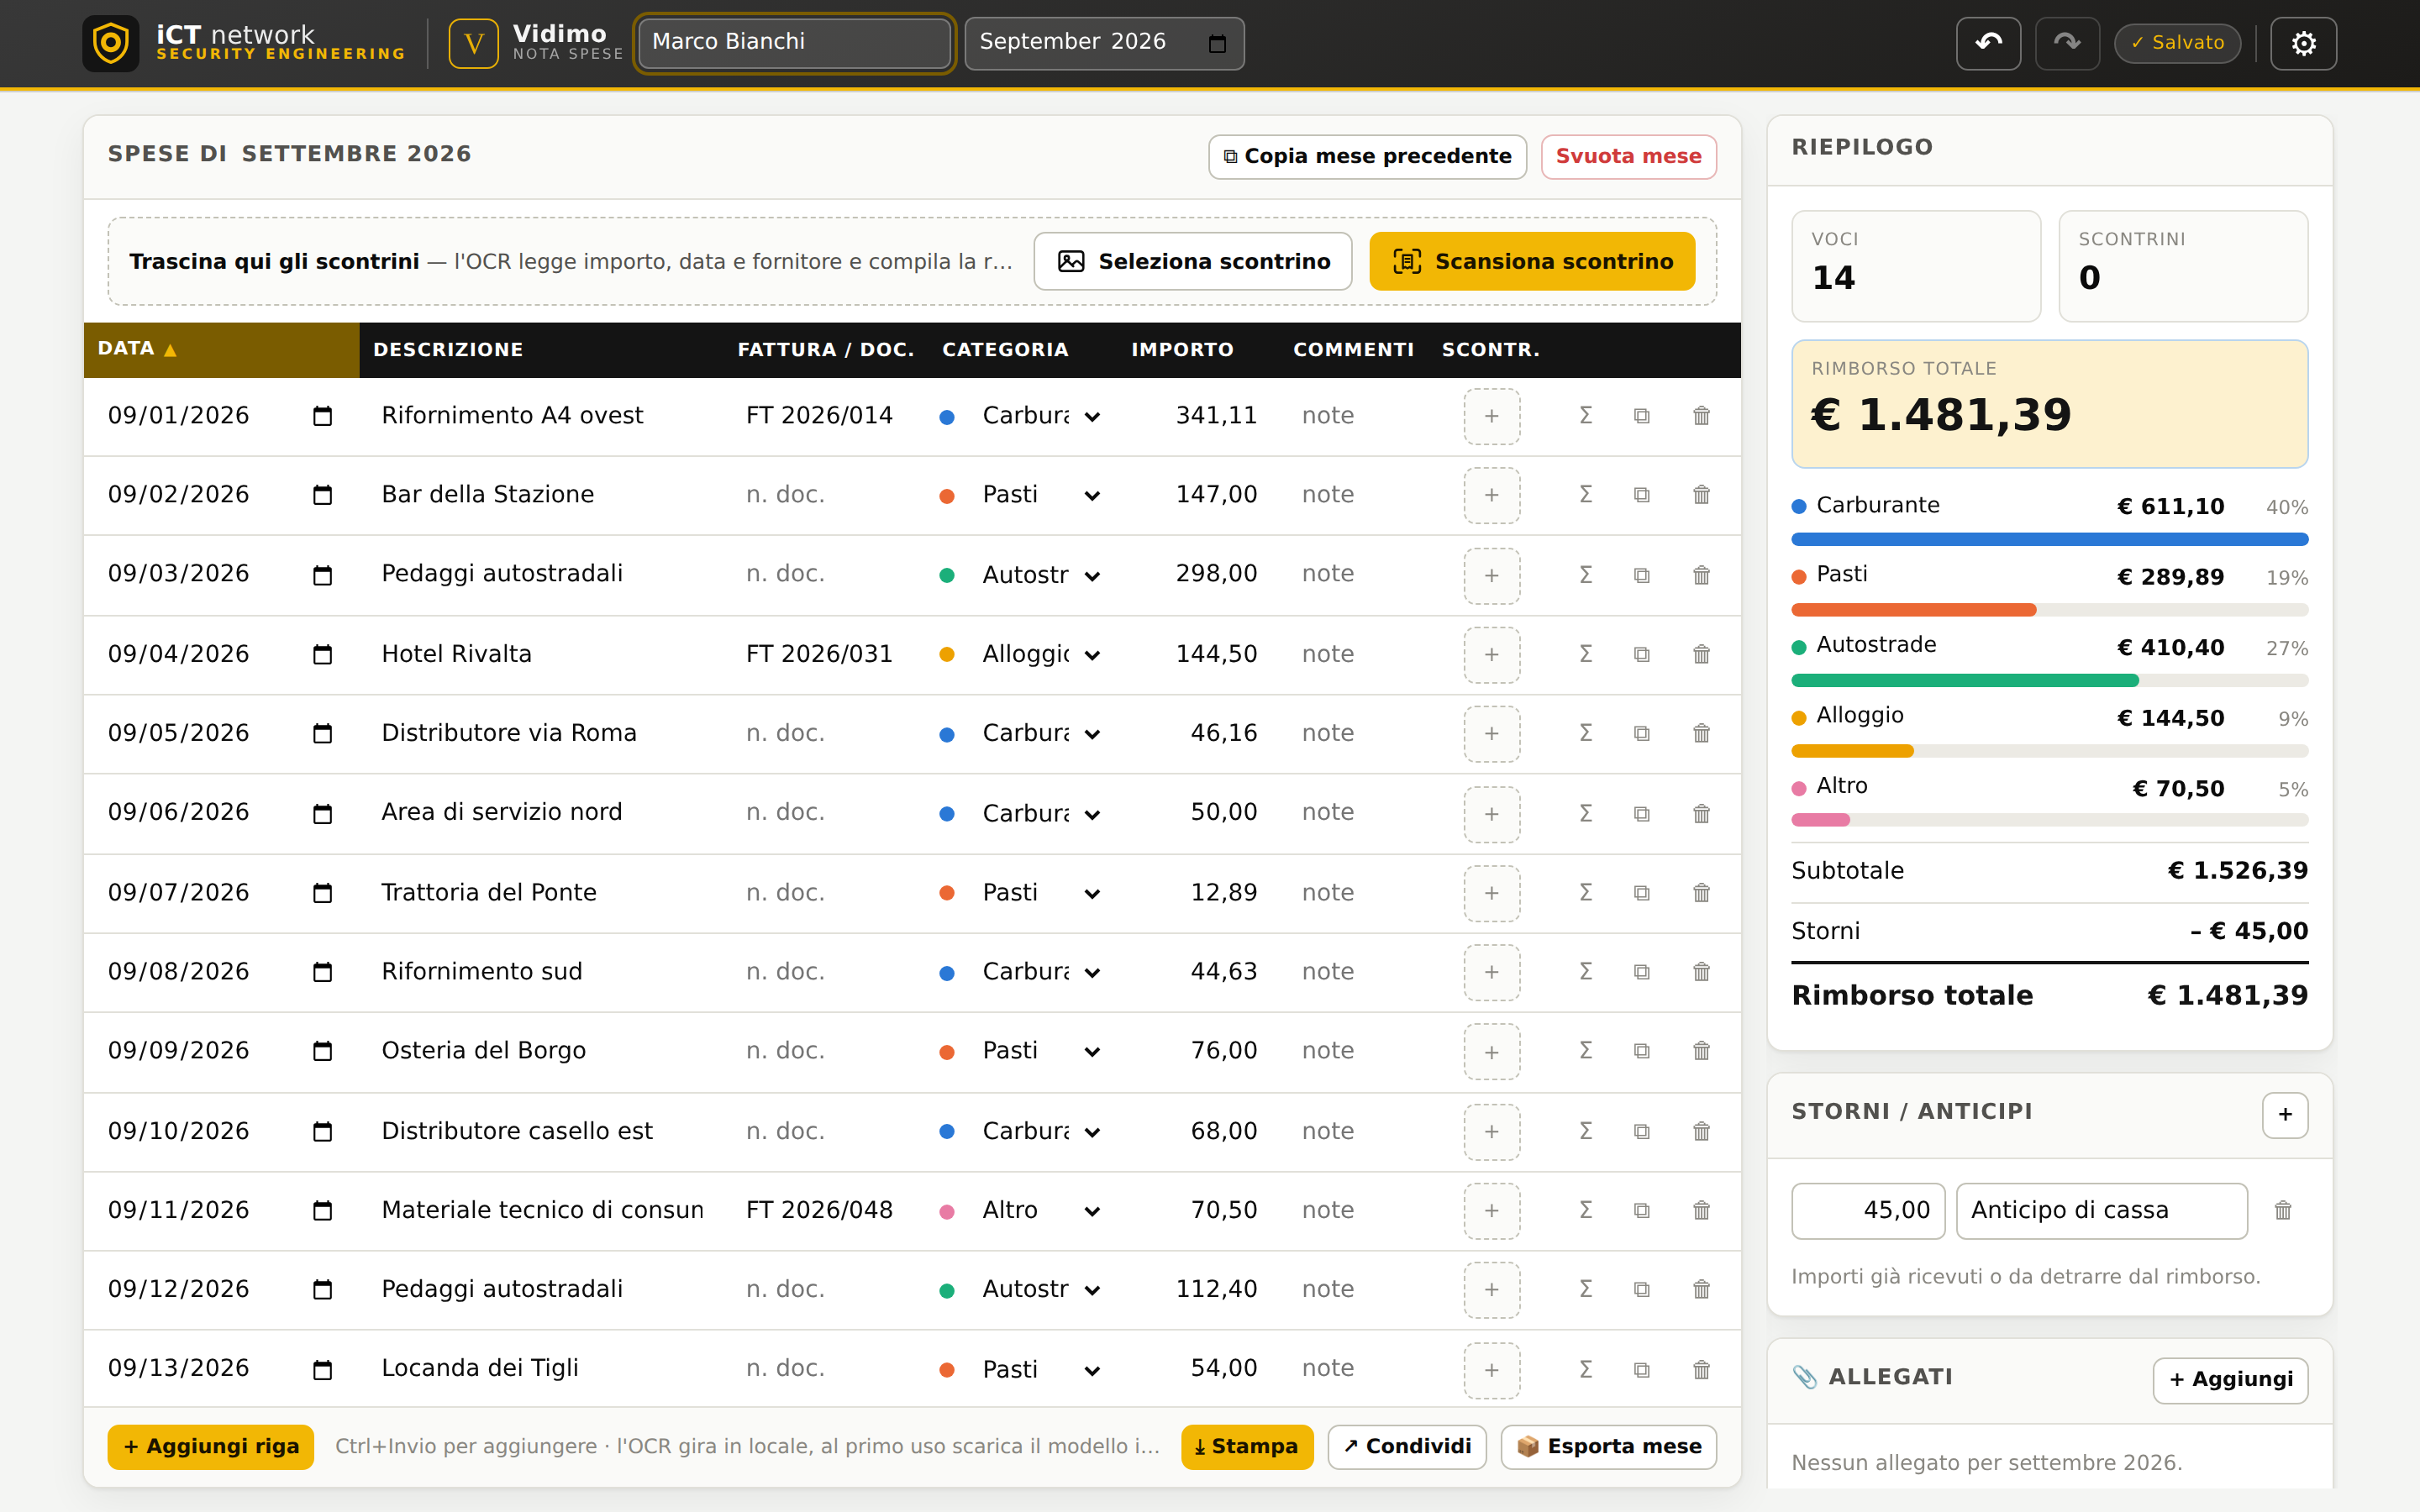Duplicate the Distributore via Roma row
Viewport: 2420px width, 1512px height.
[1641, 733]
